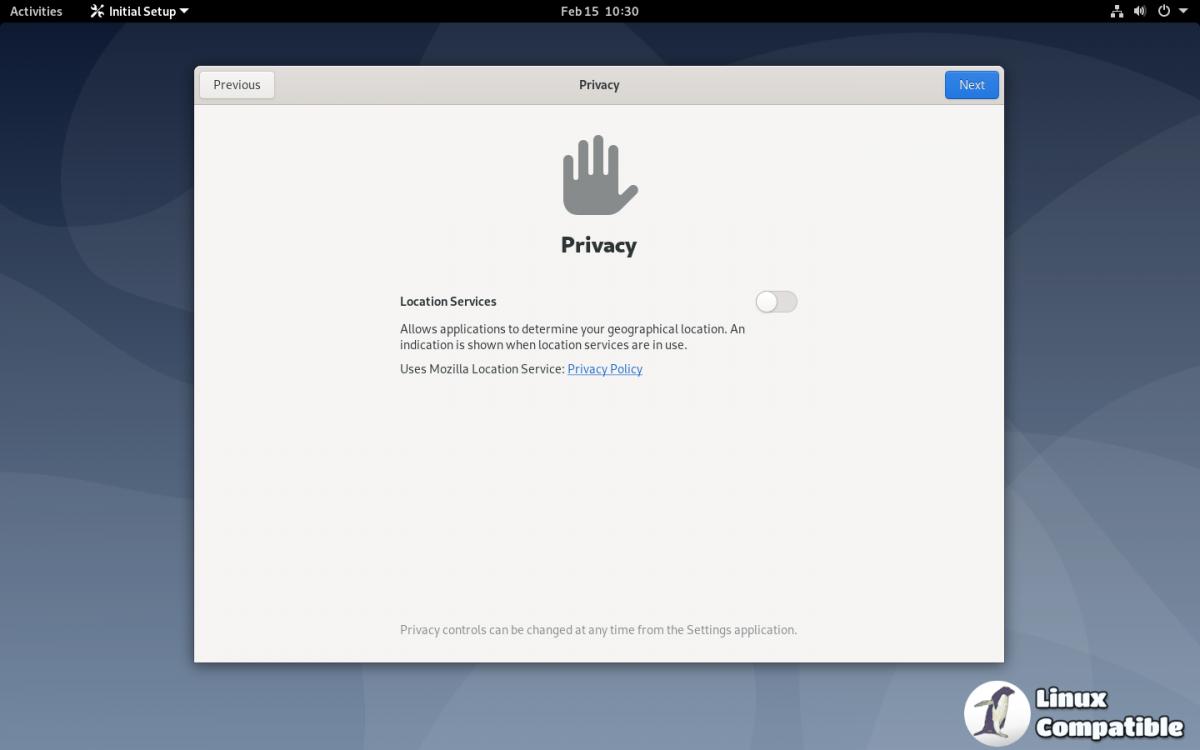The width and height of the screenshot is (1200, 750).
Task: Click the Next button
Action: point(971,85)
